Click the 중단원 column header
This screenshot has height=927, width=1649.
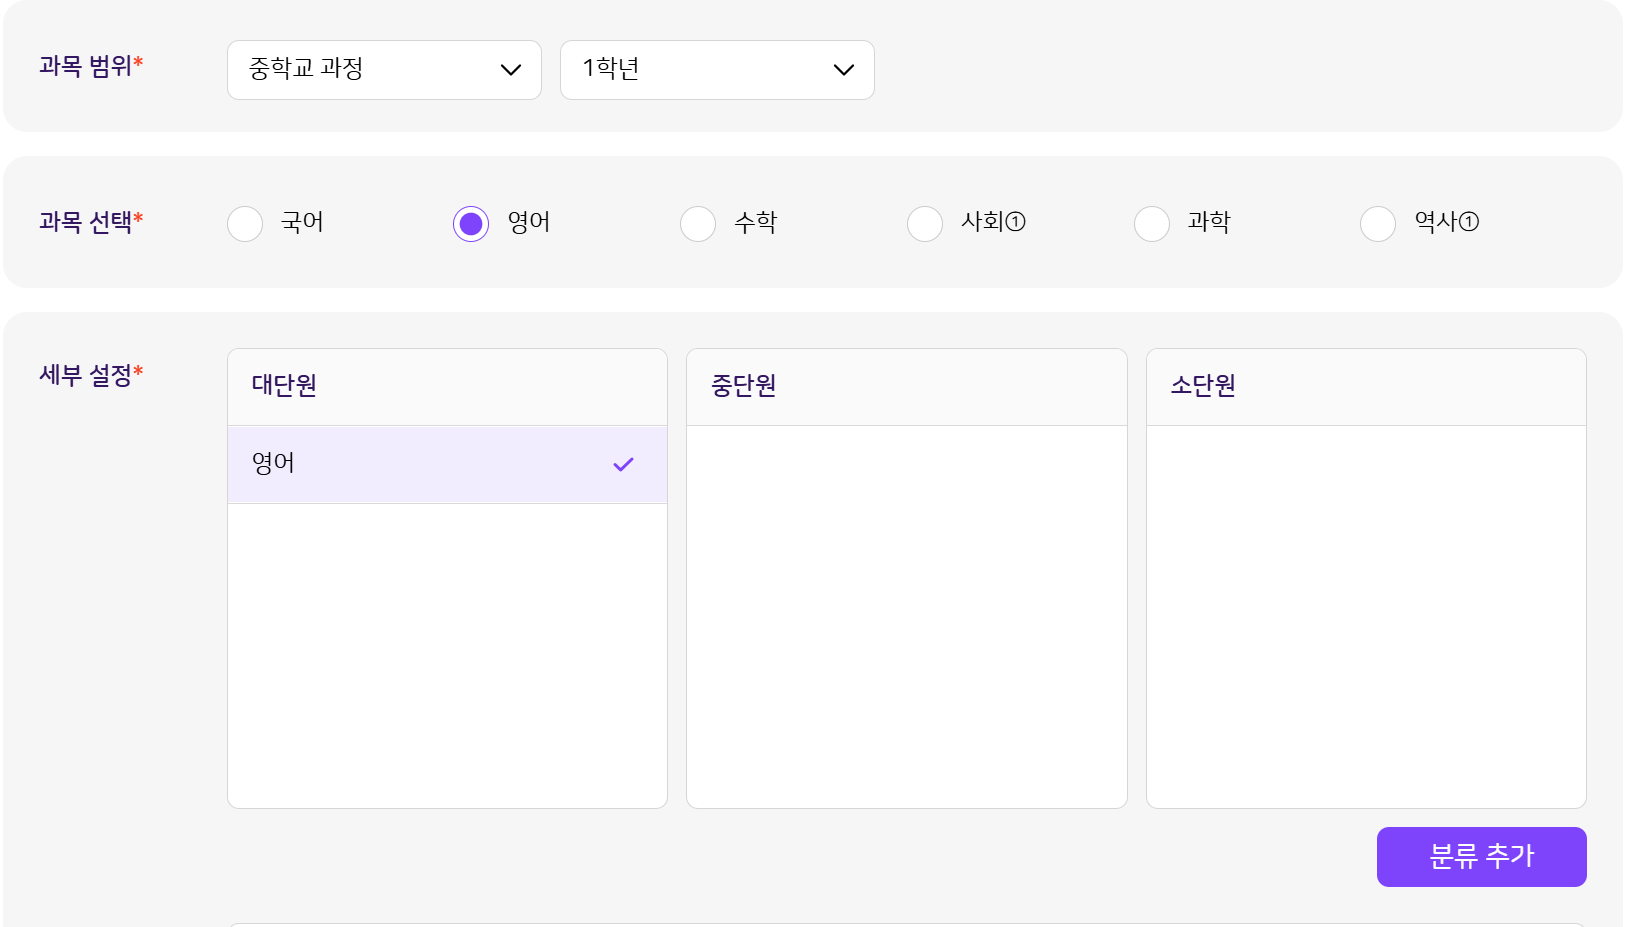743,386
